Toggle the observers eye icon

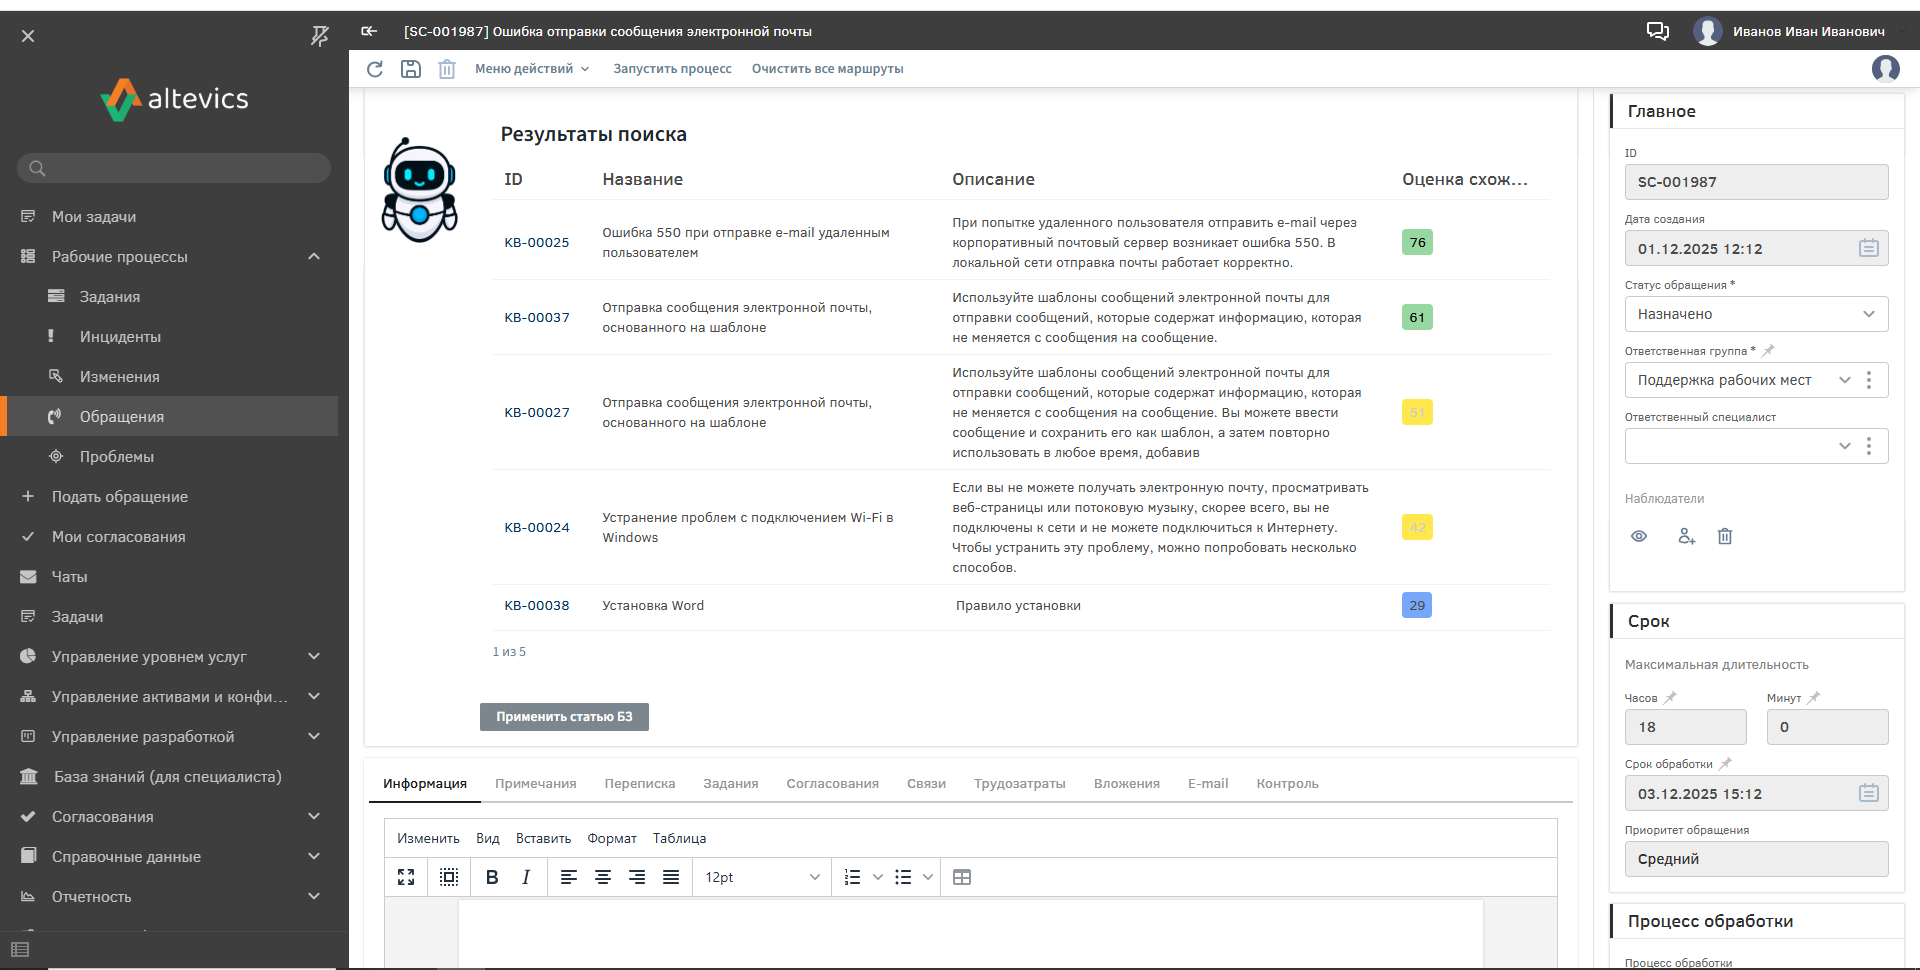1639,536
